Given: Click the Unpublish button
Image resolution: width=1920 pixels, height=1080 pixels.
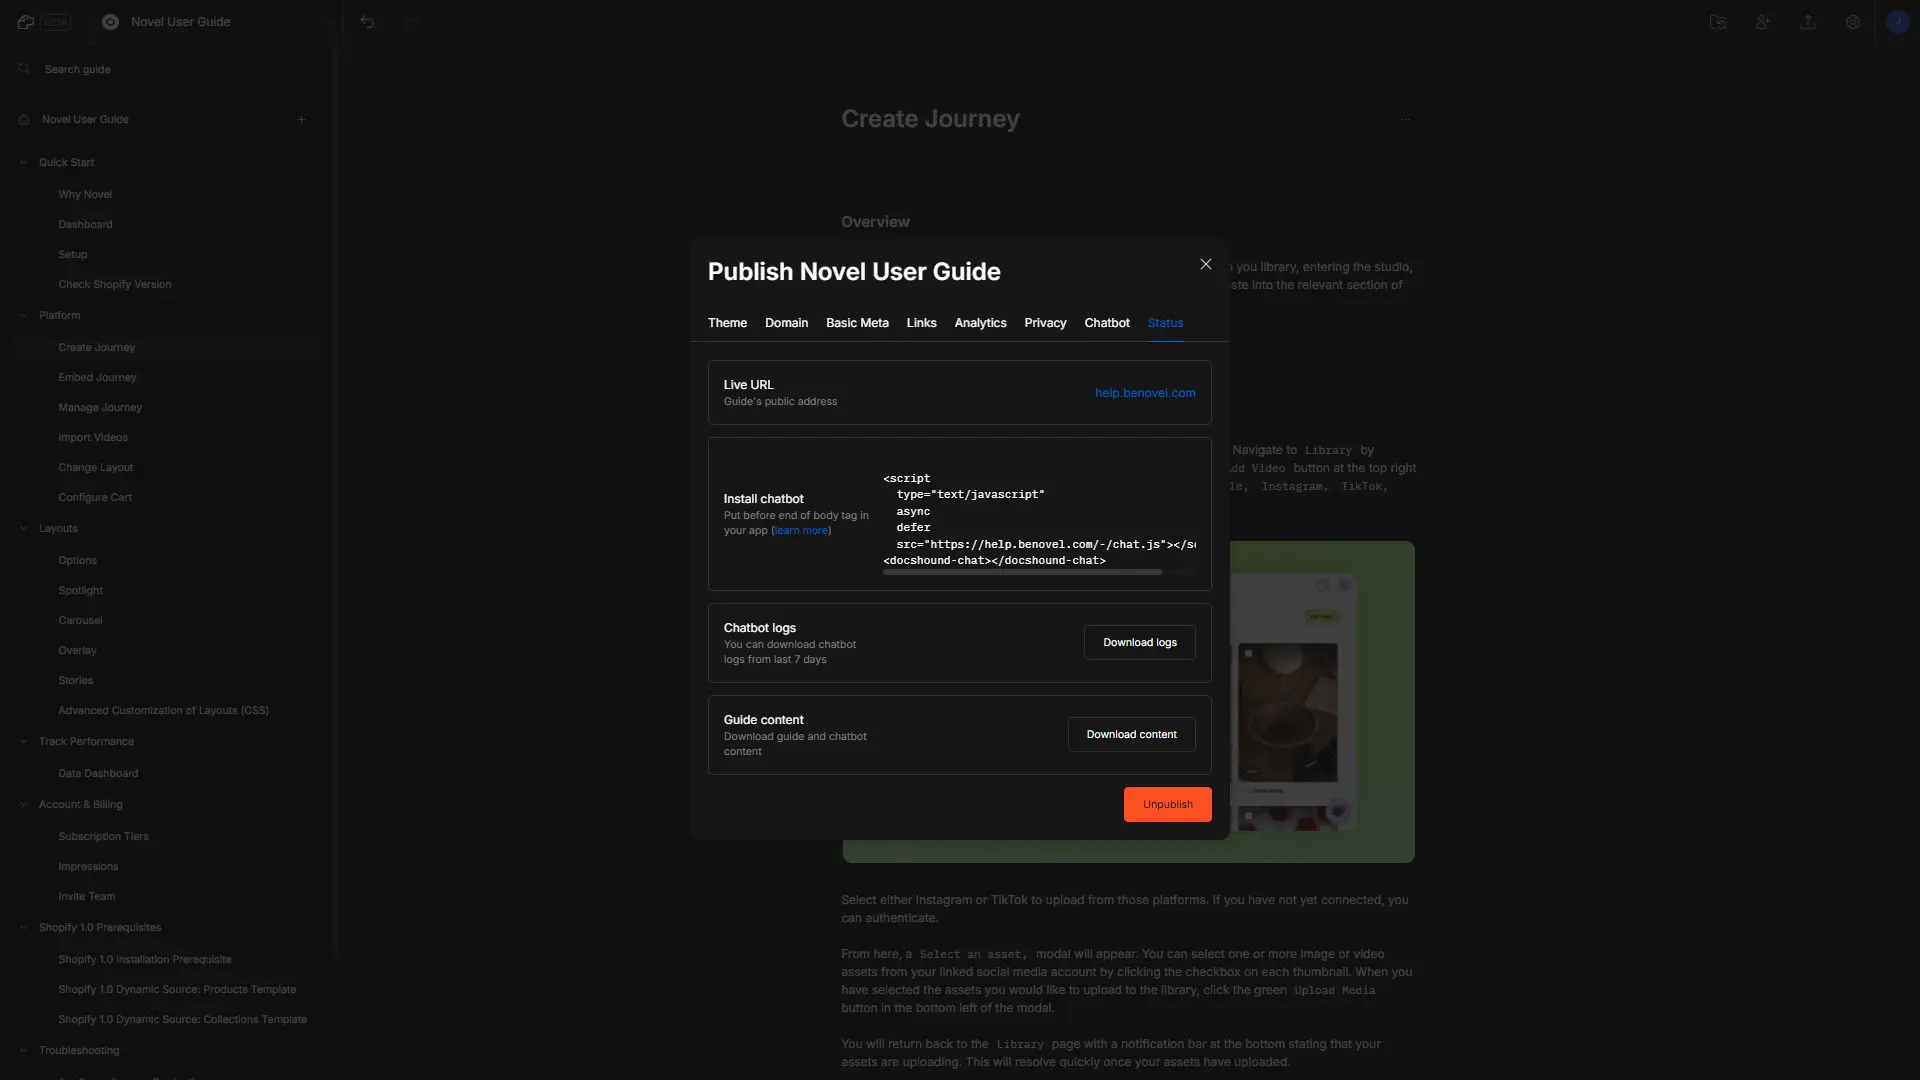Looking at the screenshot, I should pos(1167,804).
